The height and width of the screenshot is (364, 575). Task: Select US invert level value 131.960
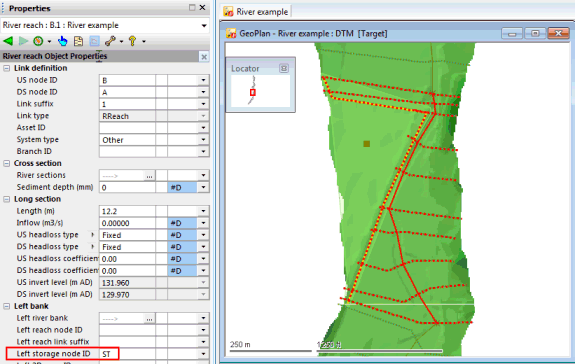pyautogui.click(x=127, y=283)
